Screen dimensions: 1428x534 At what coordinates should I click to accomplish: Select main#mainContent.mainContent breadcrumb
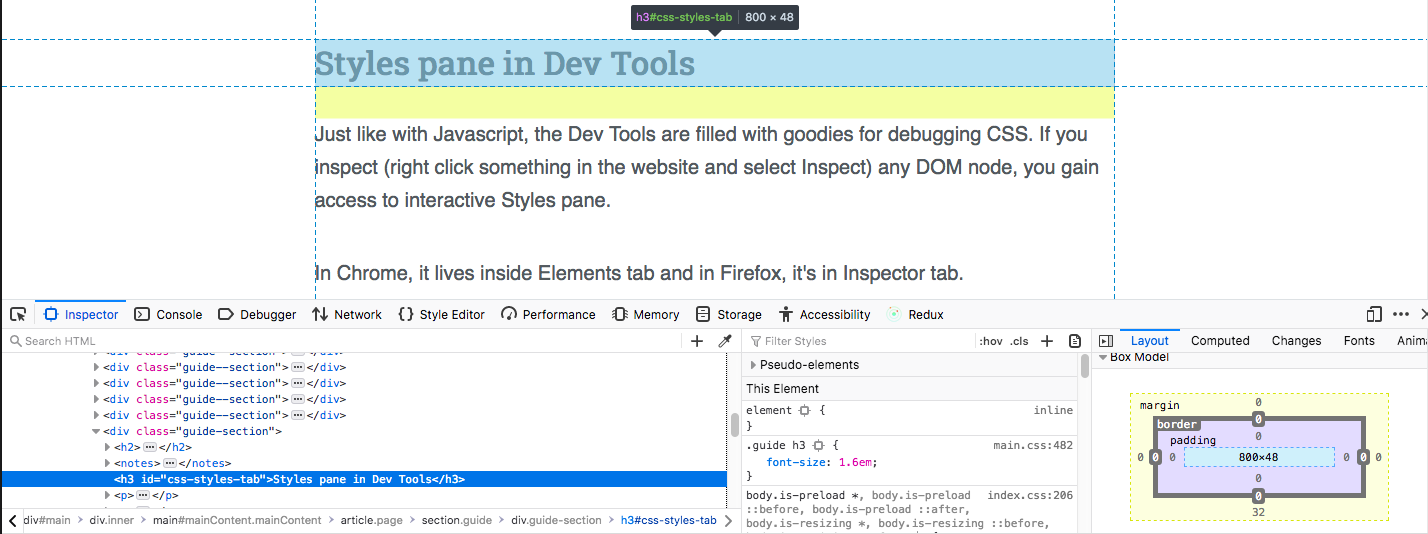pyautogui.click(x=237, y=520)
